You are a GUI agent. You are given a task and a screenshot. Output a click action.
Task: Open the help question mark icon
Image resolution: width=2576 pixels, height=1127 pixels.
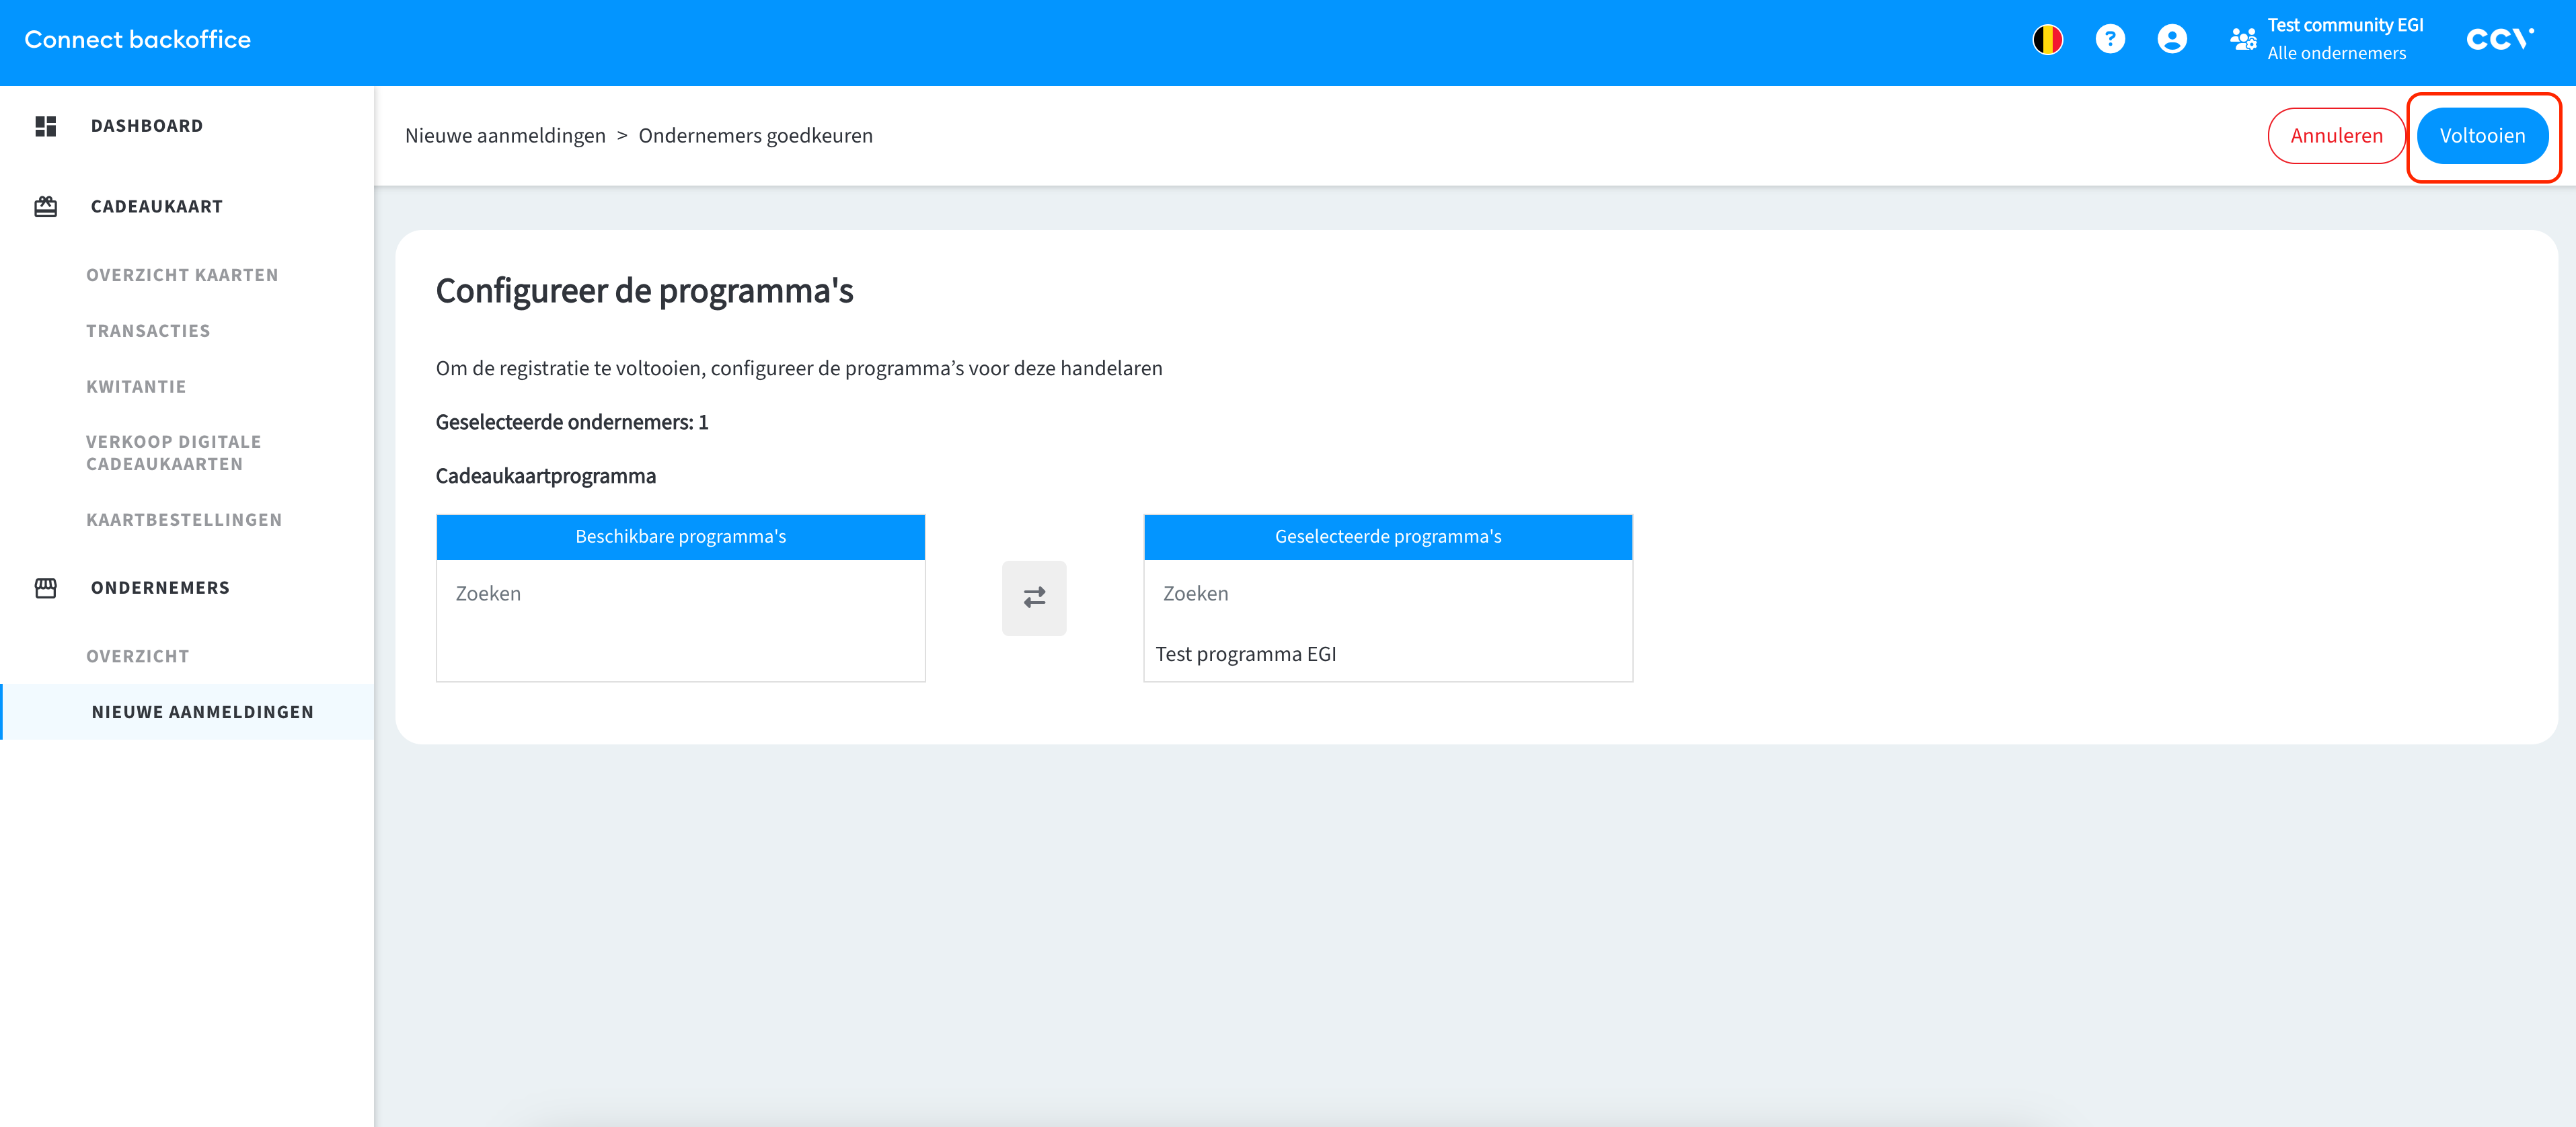pos(2109,40)
